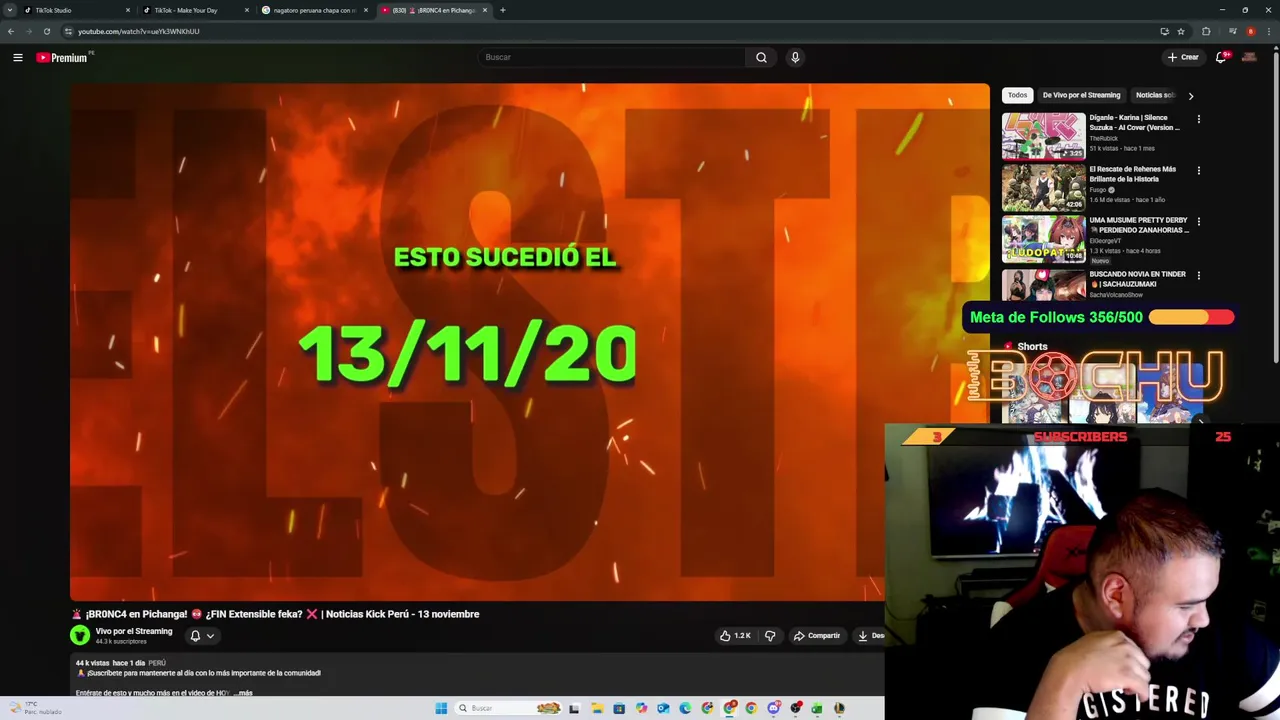The height and width of the screenshot is (720, 1280).
Task: Go to YouTube Premium home logo
Action: tap(62, 57)
